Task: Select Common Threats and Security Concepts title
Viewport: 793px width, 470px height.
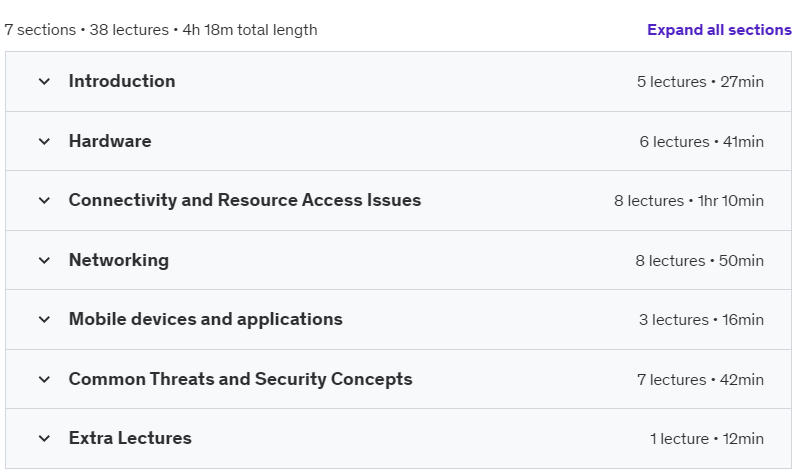Action: point(240,379)
